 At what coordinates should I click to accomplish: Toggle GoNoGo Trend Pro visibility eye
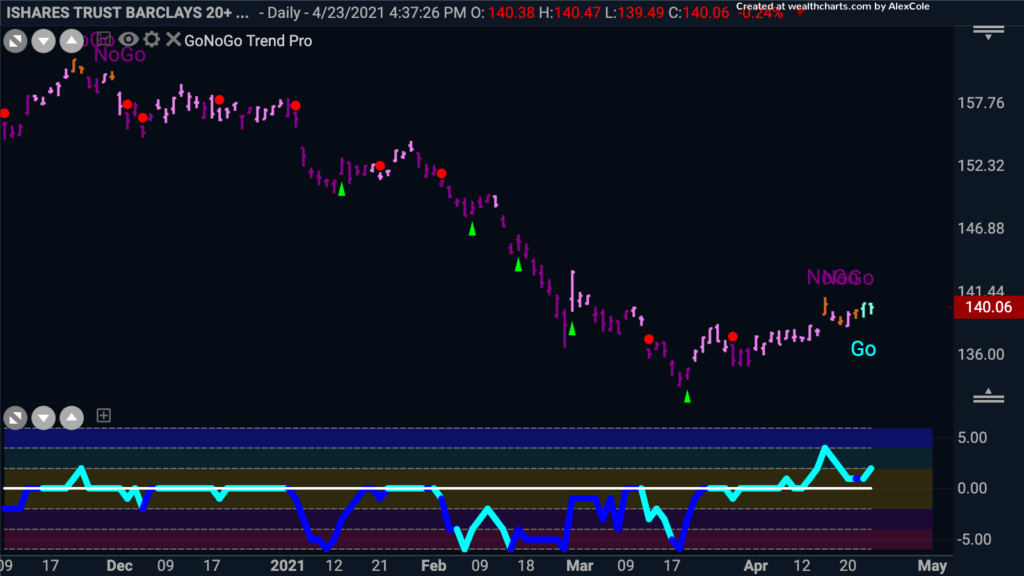(129, 40)
